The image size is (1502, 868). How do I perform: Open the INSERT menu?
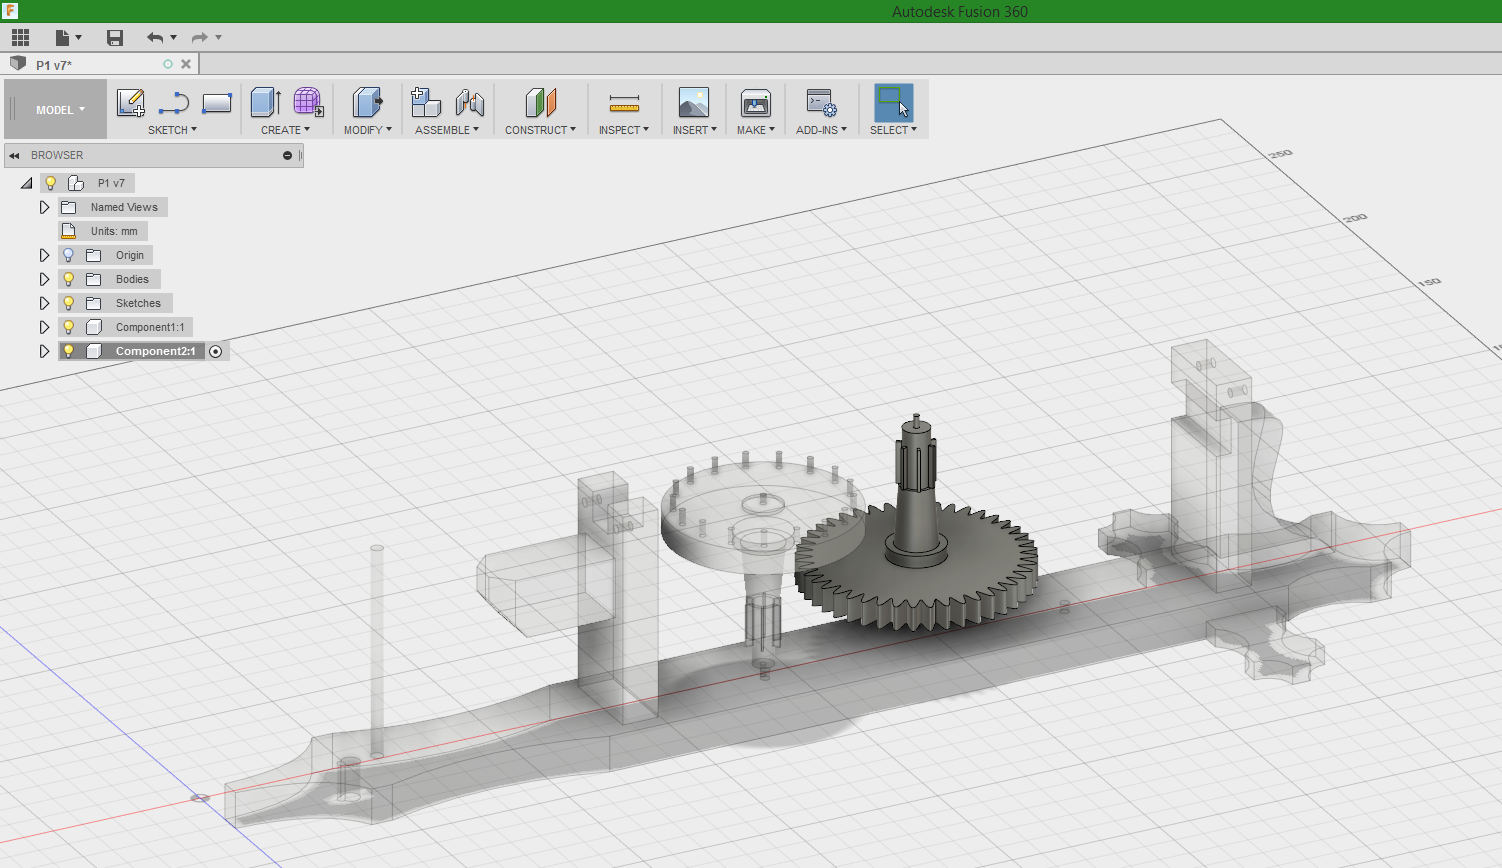tap(694, 130)
